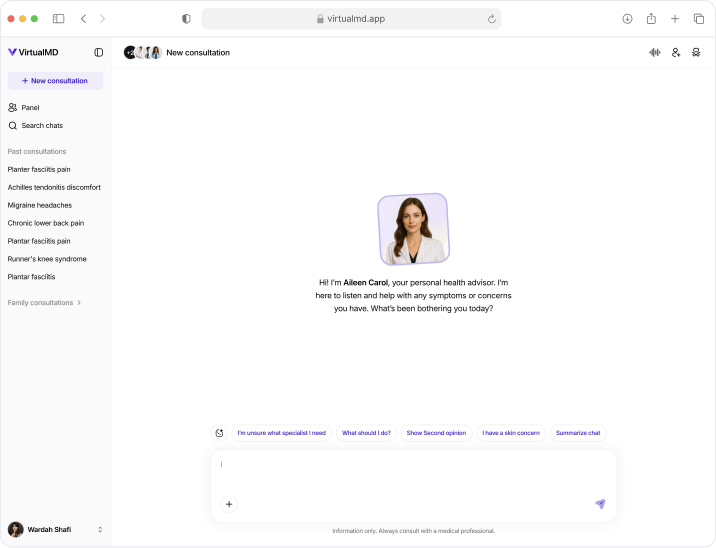Select "I have a skin concern" suggestion
The width and height of the screenshot is (716, 548).
[x=511, y=433]
